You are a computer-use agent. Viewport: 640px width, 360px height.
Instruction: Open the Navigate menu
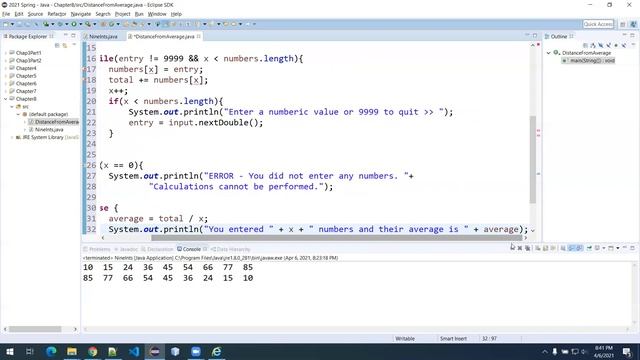(81, 14)
